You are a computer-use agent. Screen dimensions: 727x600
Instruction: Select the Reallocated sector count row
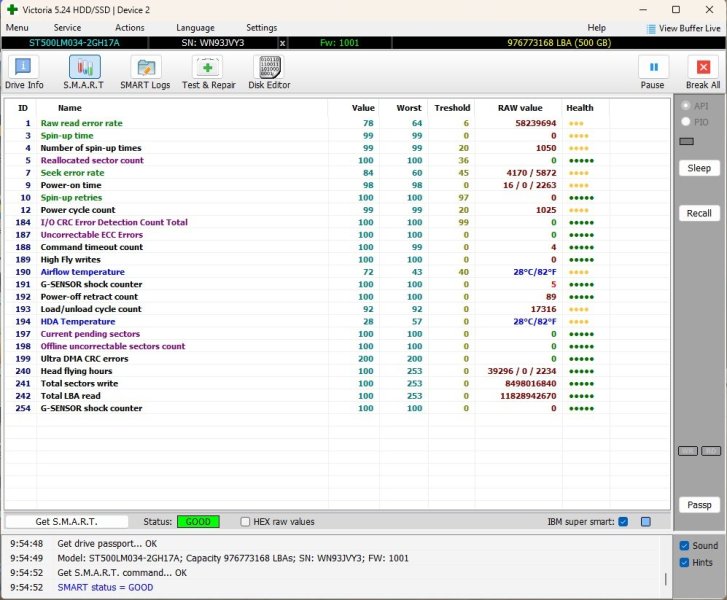click(x=92, y=160)
